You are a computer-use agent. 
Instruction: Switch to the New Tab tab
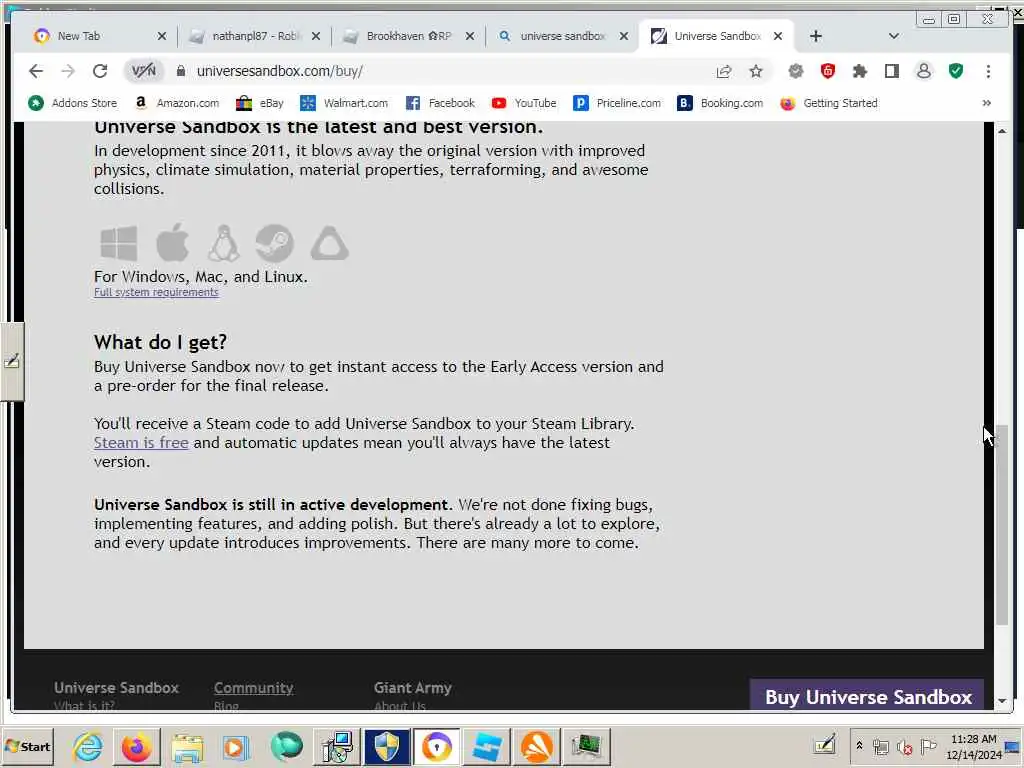click(98, 36)
